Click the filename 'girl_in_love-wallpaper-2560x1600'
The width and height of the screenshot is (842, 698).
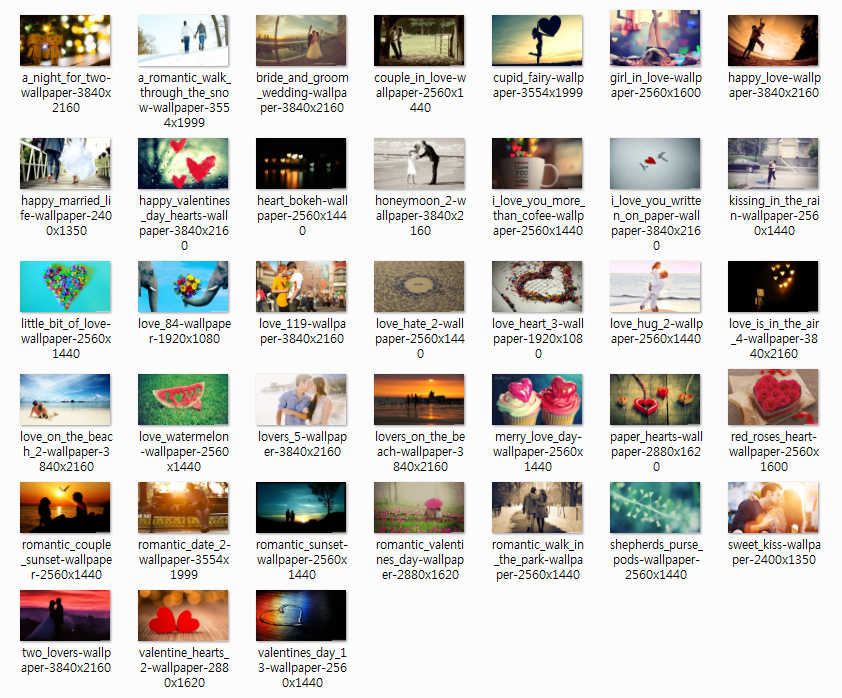pos(656,85)
